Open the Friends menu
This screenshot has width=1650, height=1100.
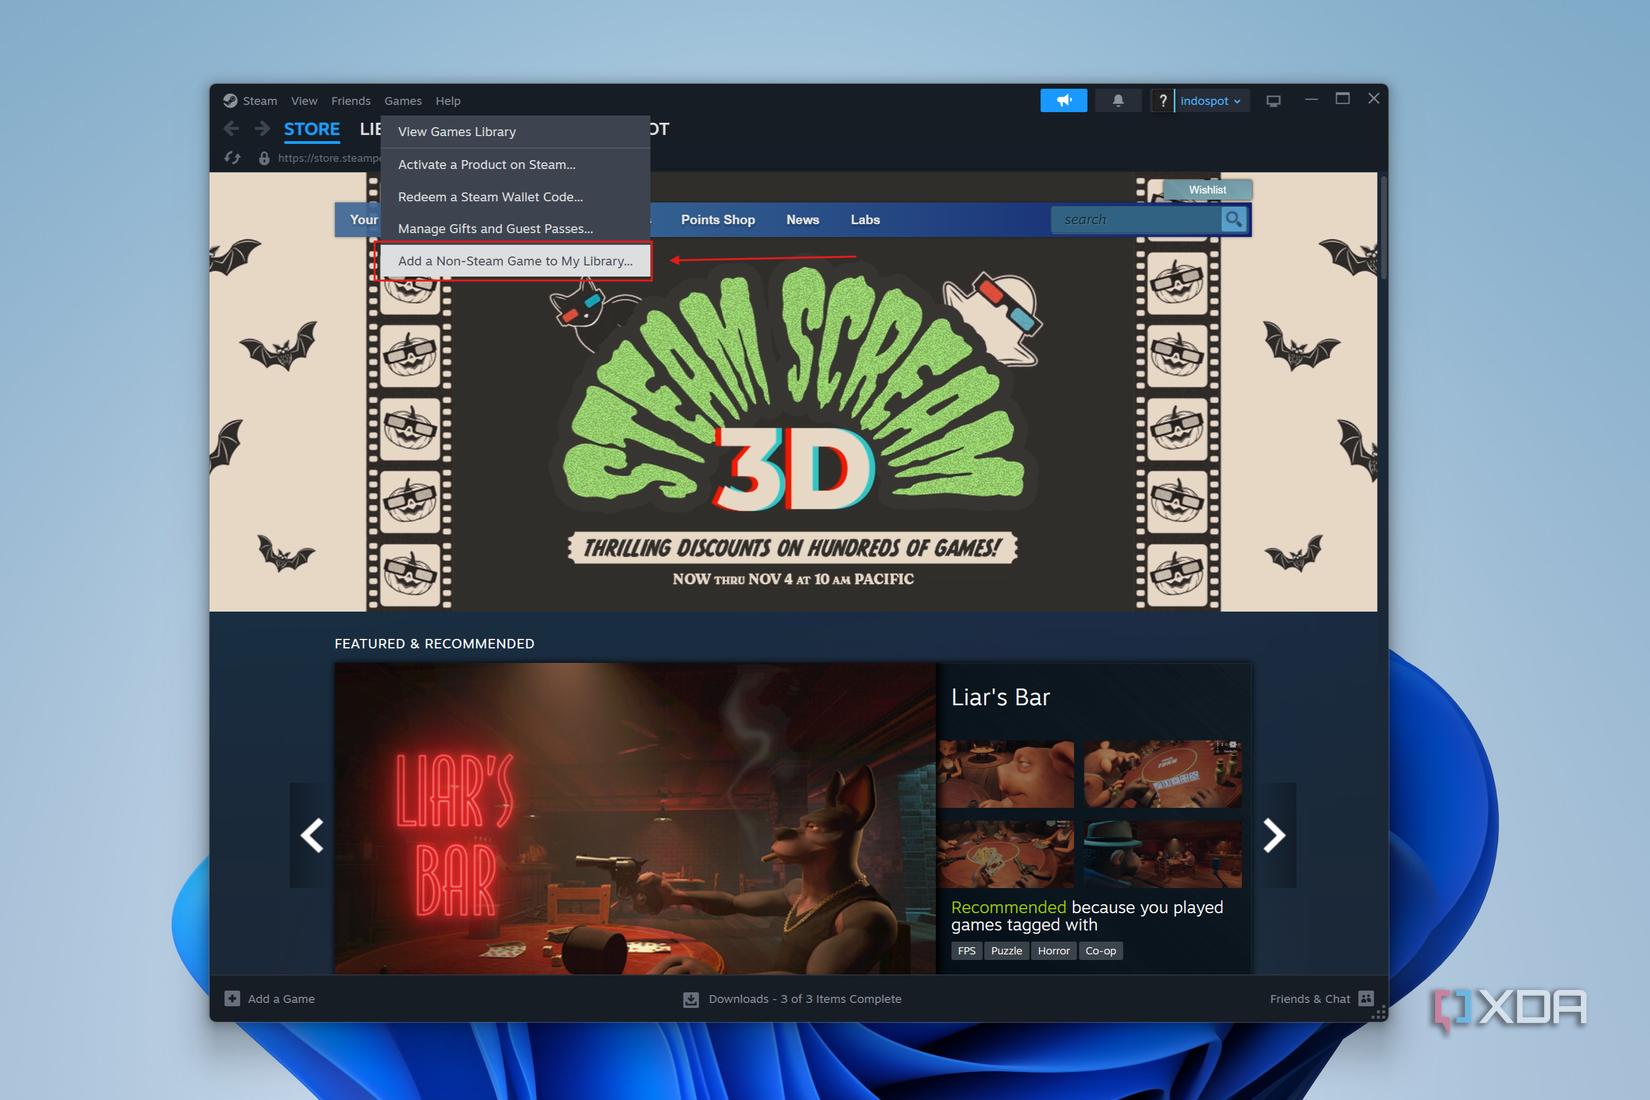pyautogui.click(x=350, y=101)
